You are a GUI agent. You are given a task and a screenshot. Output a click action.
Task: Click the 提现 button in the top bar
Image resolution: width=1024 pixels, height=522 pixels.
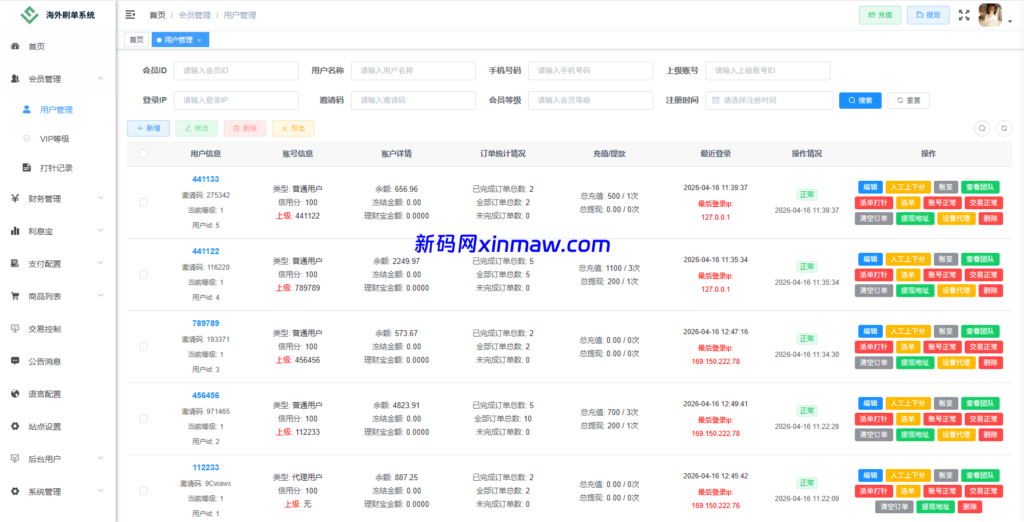coord(928,15)
